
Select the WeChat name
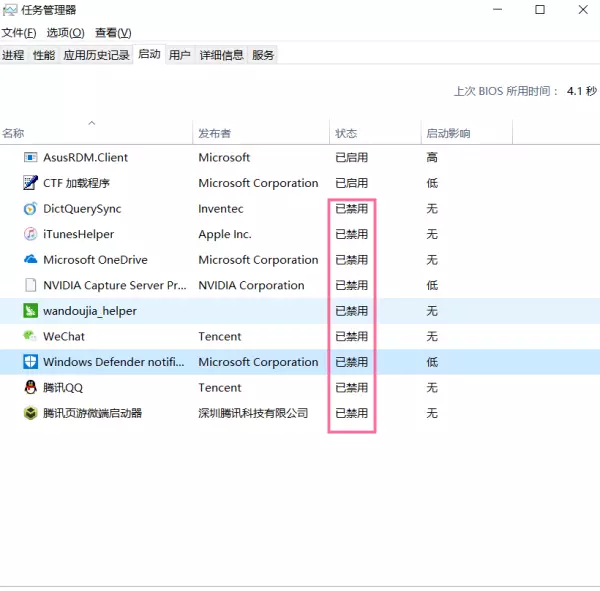click(x=64, y=336)
